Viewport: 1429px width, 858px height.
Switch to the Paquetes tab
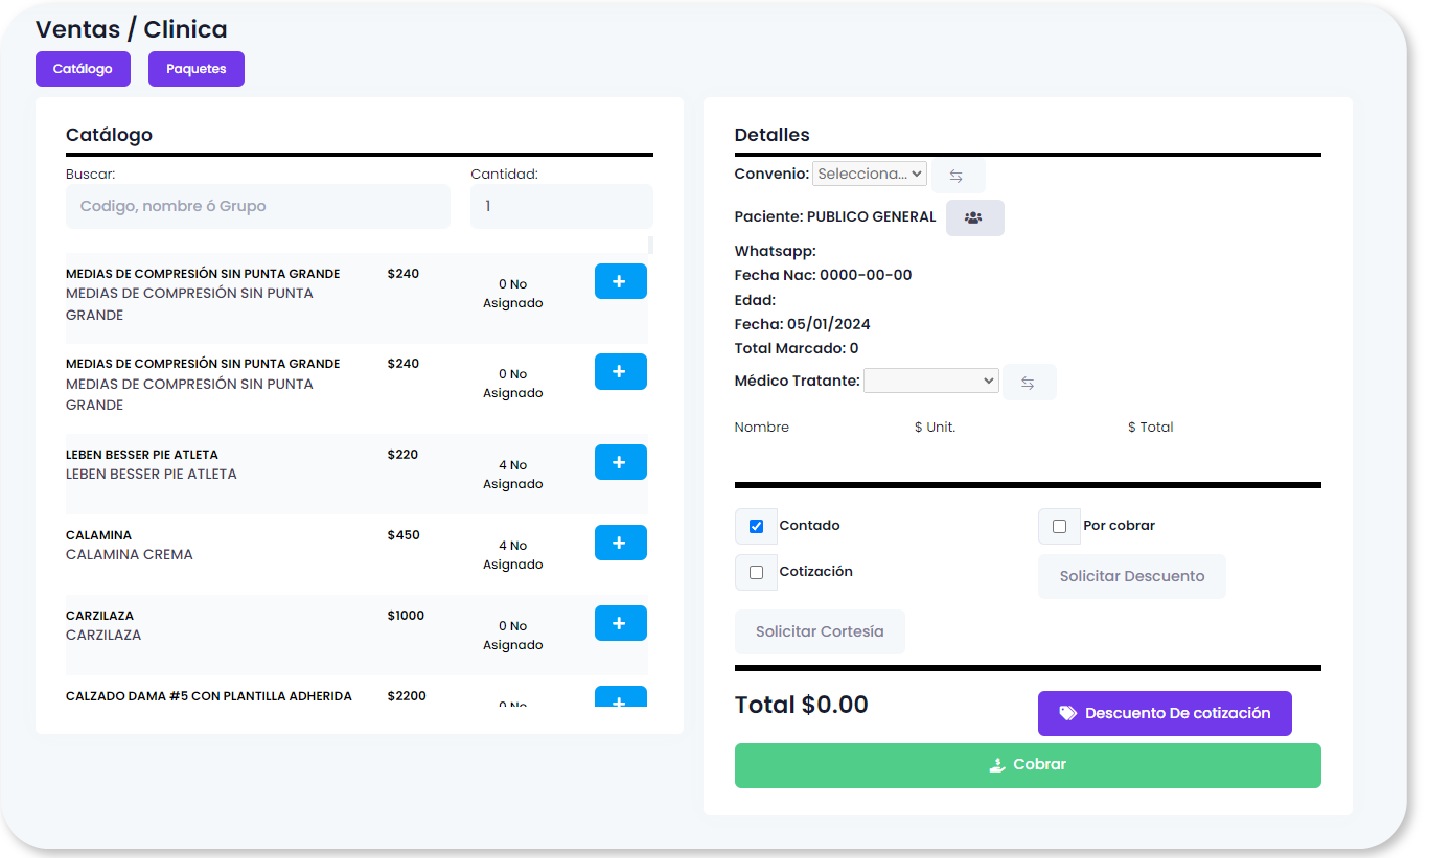[x=196, y=69]
